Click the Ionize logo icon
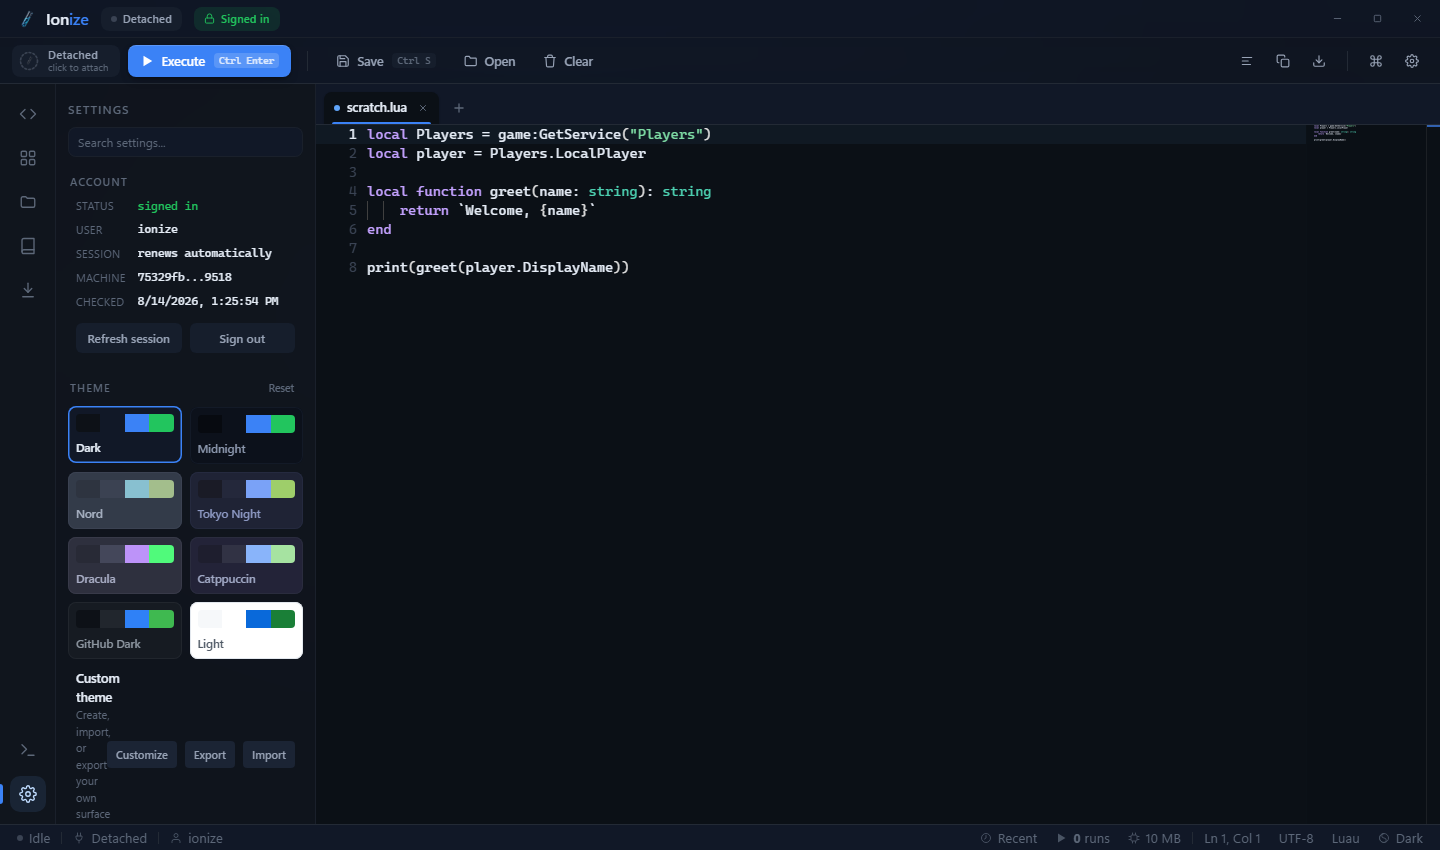 (27, 19)
